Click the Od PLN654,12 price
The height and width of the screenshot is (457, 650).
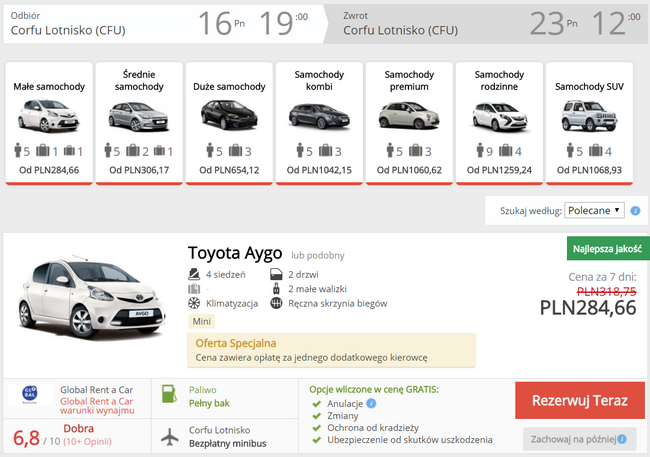click(229, 170)
